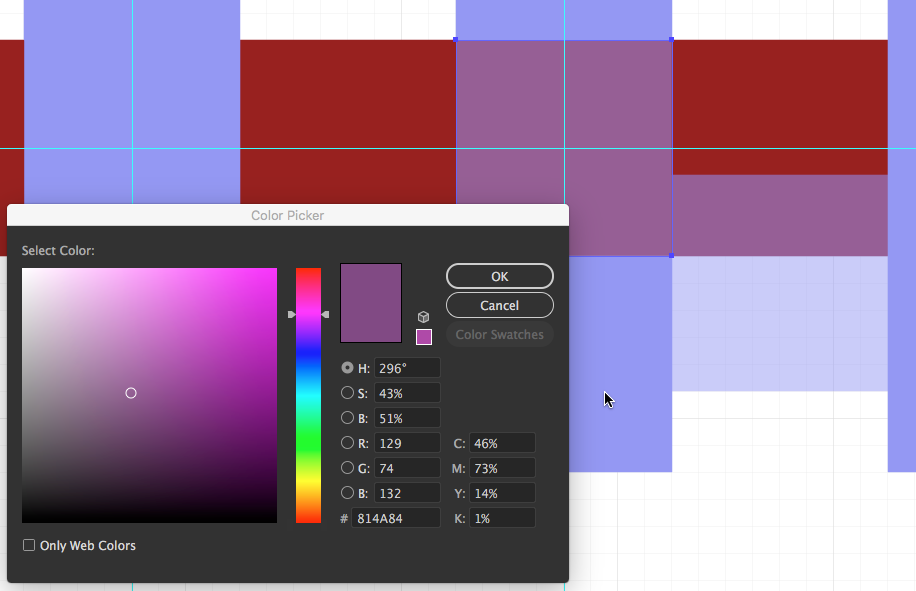
Task: Click the small web-safe swatch below the cube
Action: point(424,337)
